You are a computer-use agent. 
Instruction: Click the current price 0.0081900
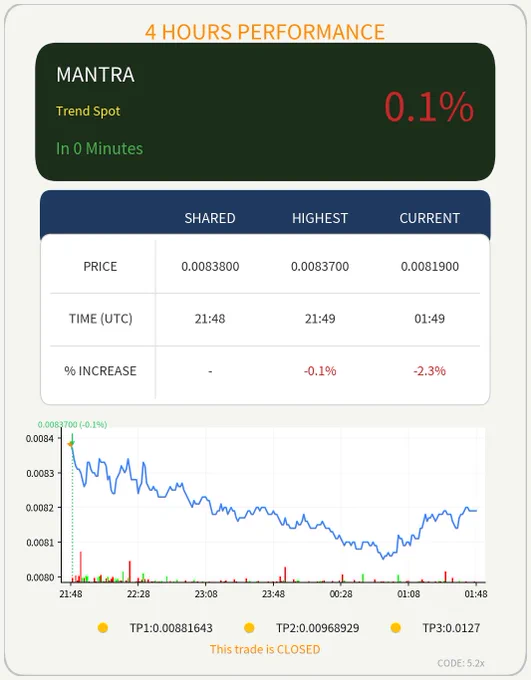[x=430, y=266]
